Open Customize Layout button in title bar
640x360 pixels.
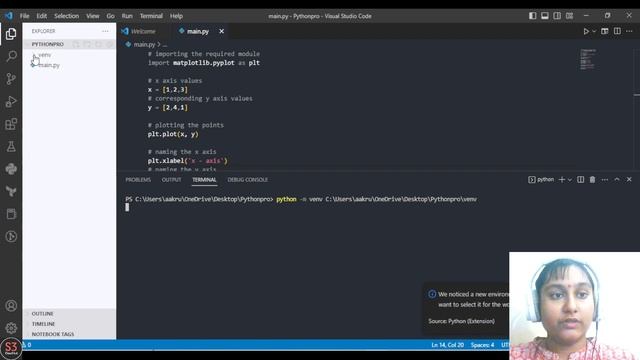point(569,16)
